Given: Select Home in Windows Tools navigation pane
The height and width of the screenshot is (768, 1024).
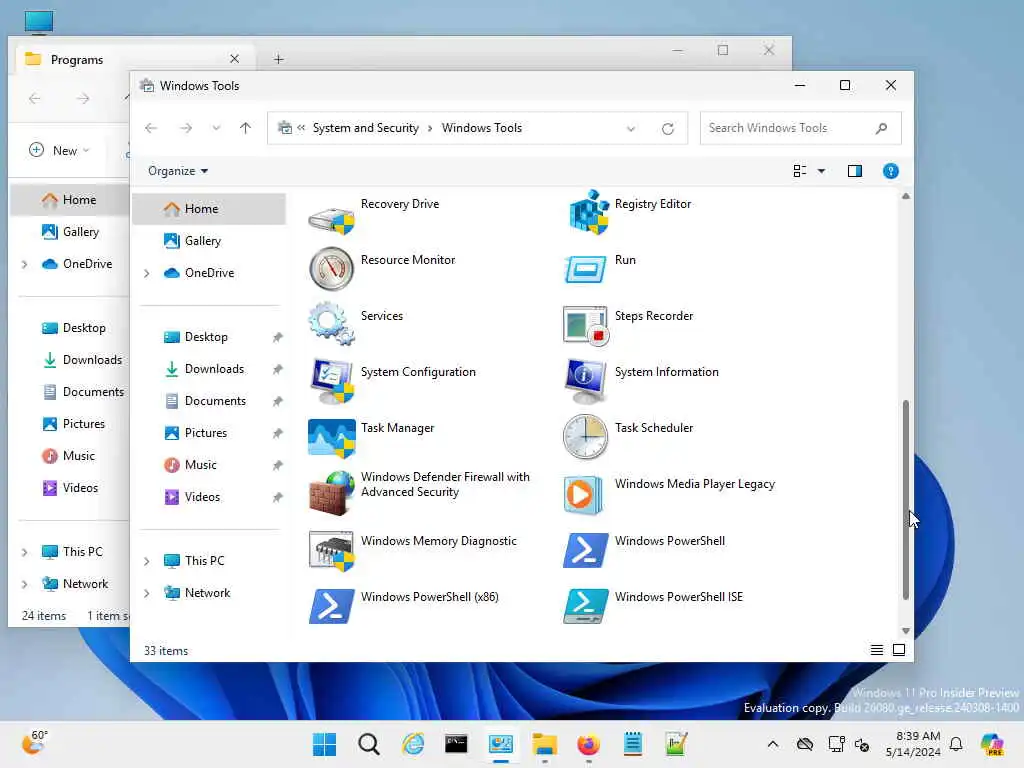Looking at the screenshot, I should tap(209, 209).
